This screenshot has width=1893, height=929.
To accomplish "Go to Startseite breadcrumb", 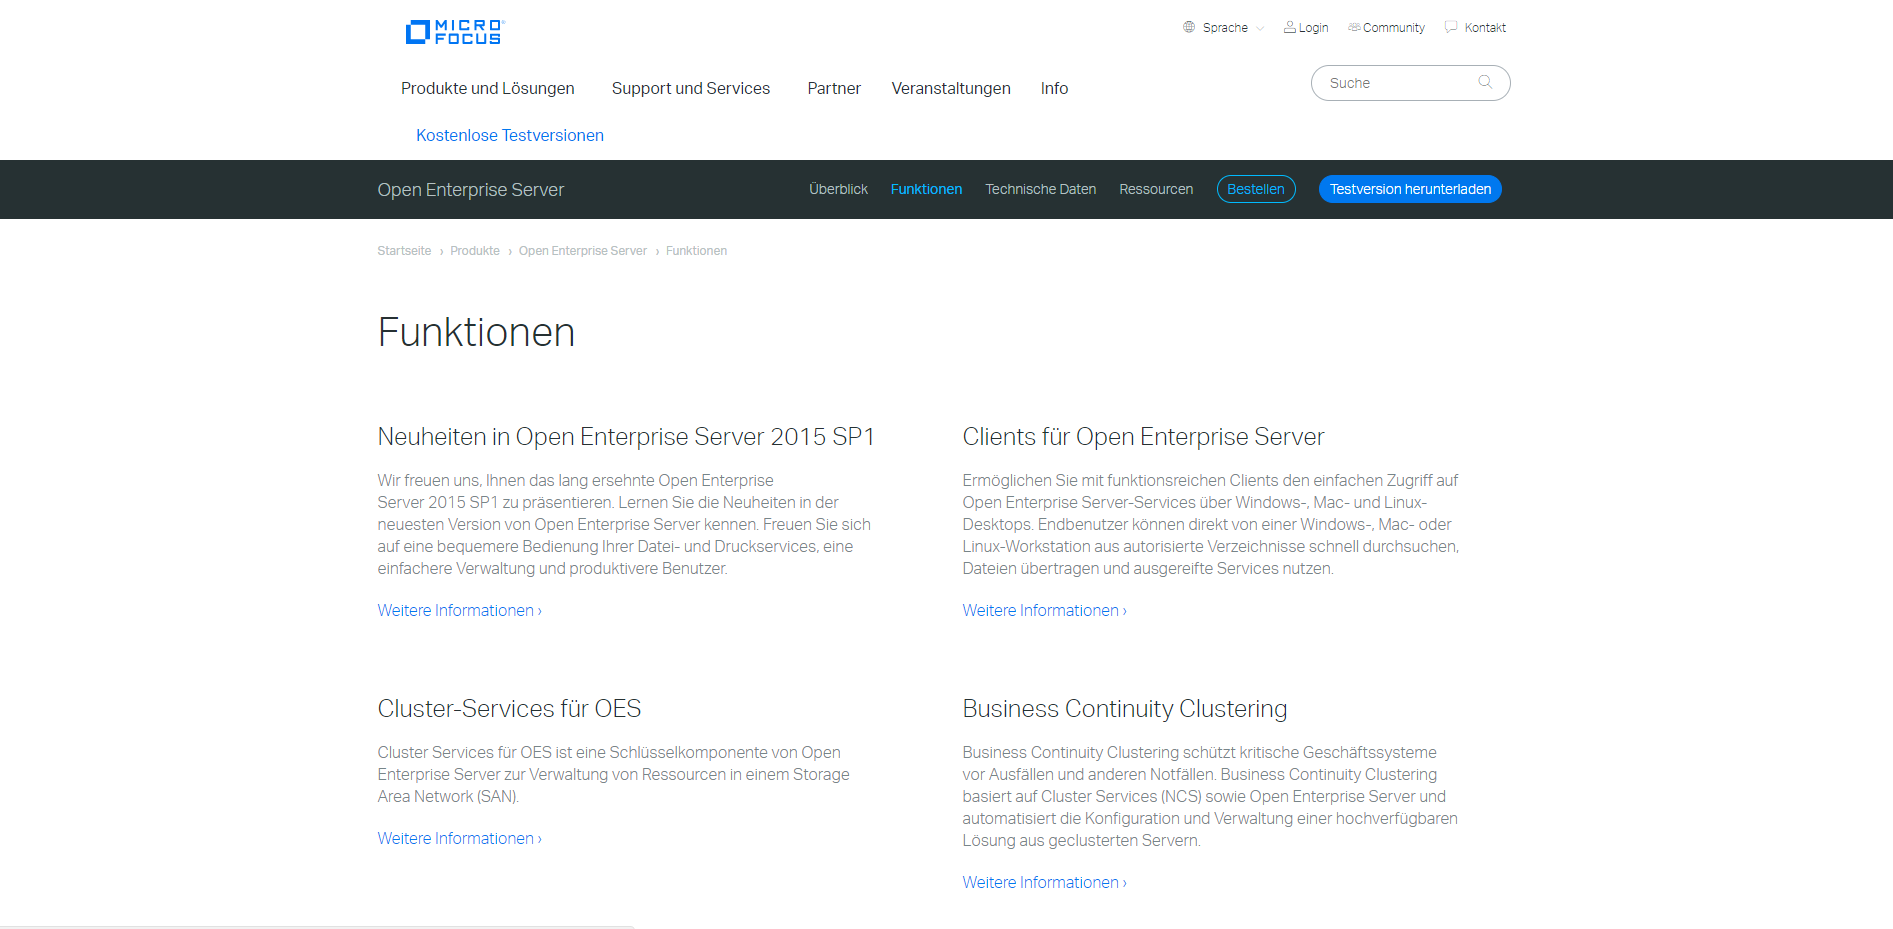I will point(404,251).
